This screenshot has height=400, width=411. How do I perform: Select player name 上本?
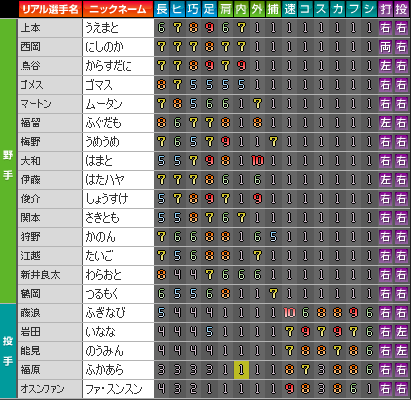[x=50, y=28]
